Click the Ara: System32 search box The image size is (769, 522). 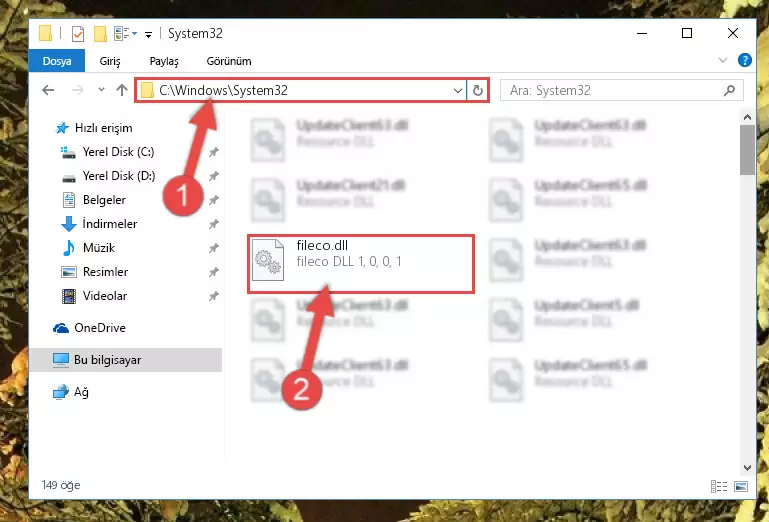point(621,90)
